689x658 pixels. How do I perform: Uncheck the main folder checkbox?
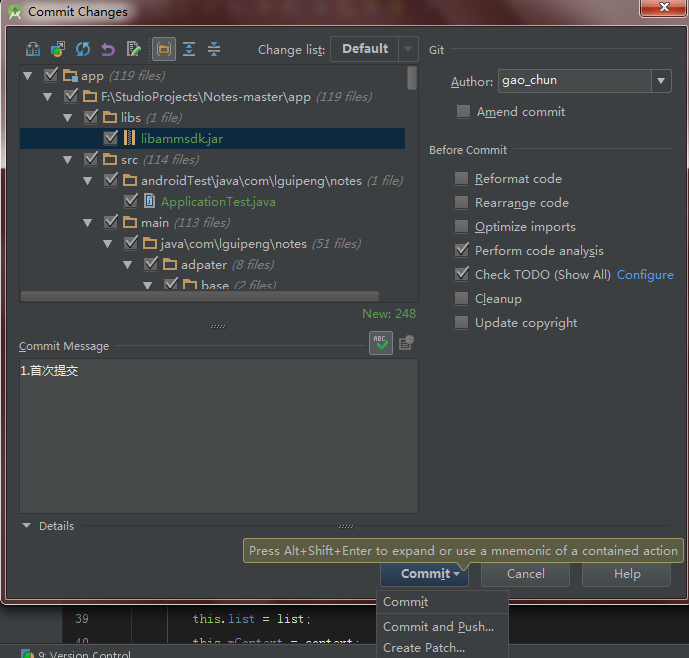pos(111,222)
